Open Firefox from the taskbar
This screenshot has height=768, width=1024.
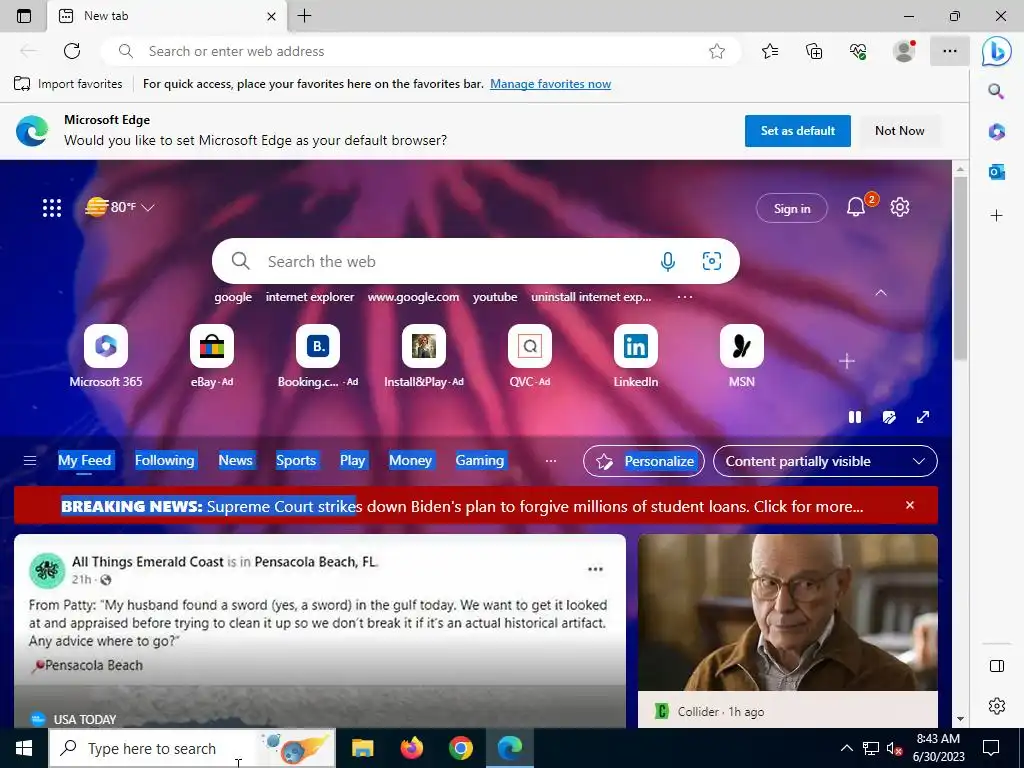(411, 748)
